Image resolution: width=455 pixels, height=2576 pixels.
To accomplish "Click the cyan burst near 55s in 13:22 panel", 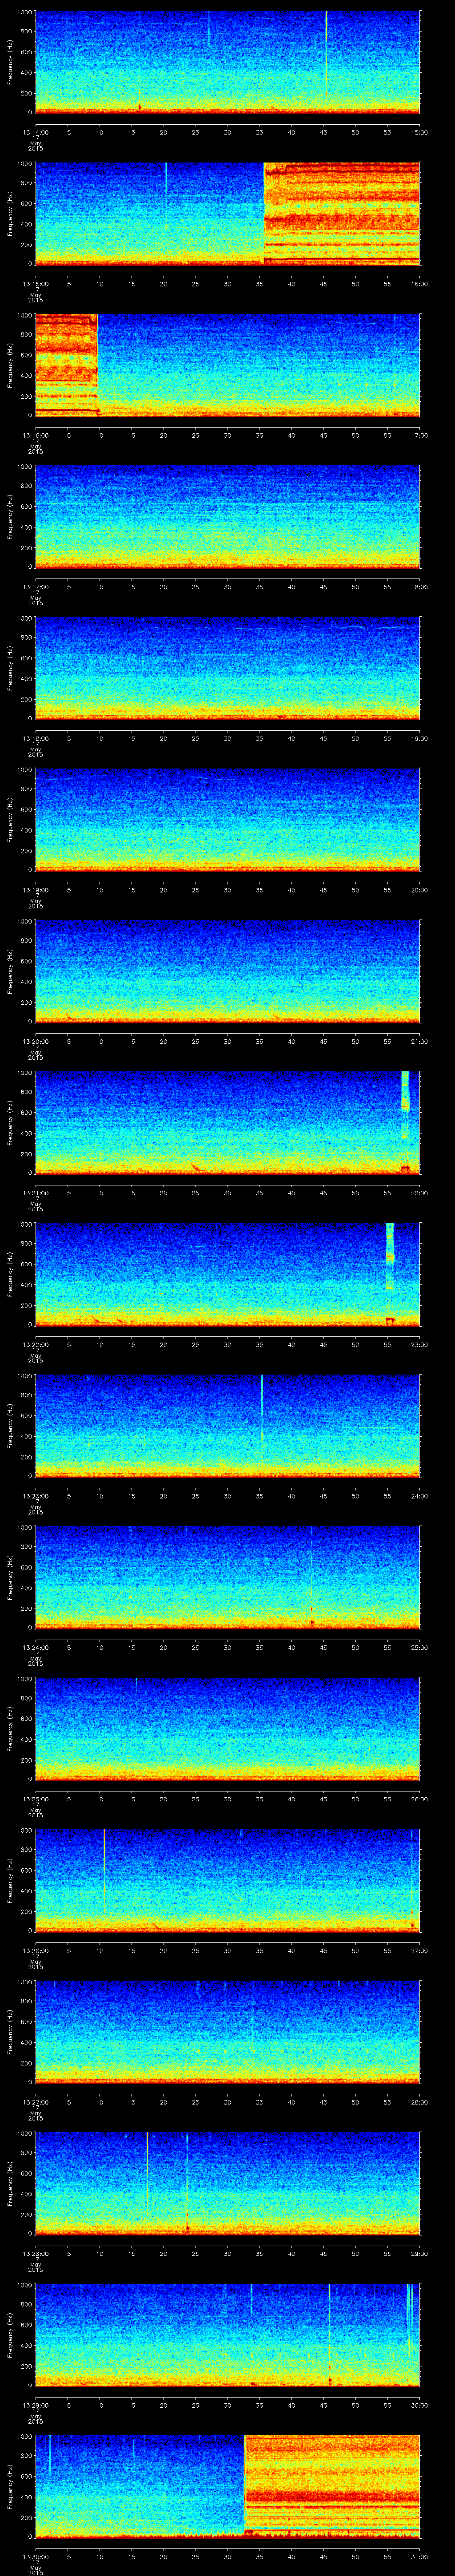I will point(390,1257).
